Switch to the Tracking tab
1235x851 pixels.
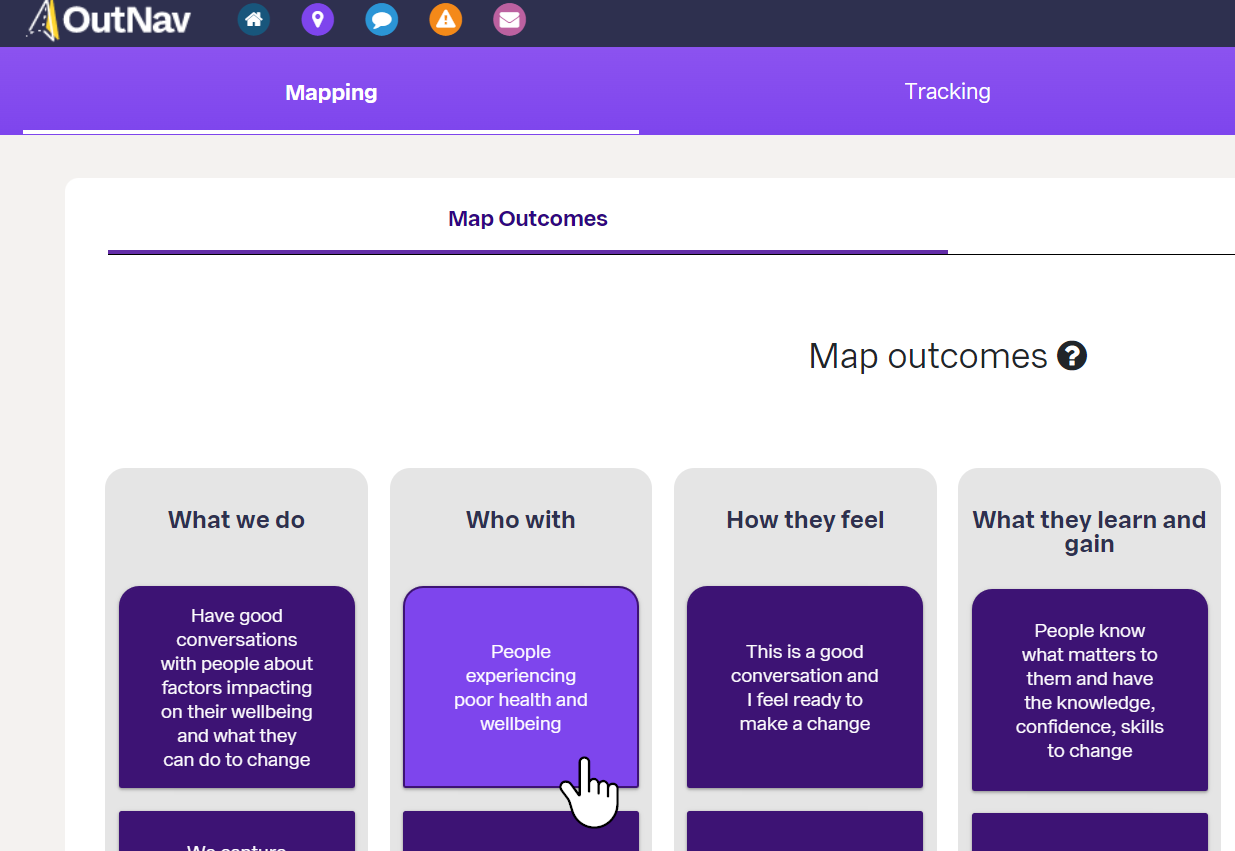click(947, 91)
